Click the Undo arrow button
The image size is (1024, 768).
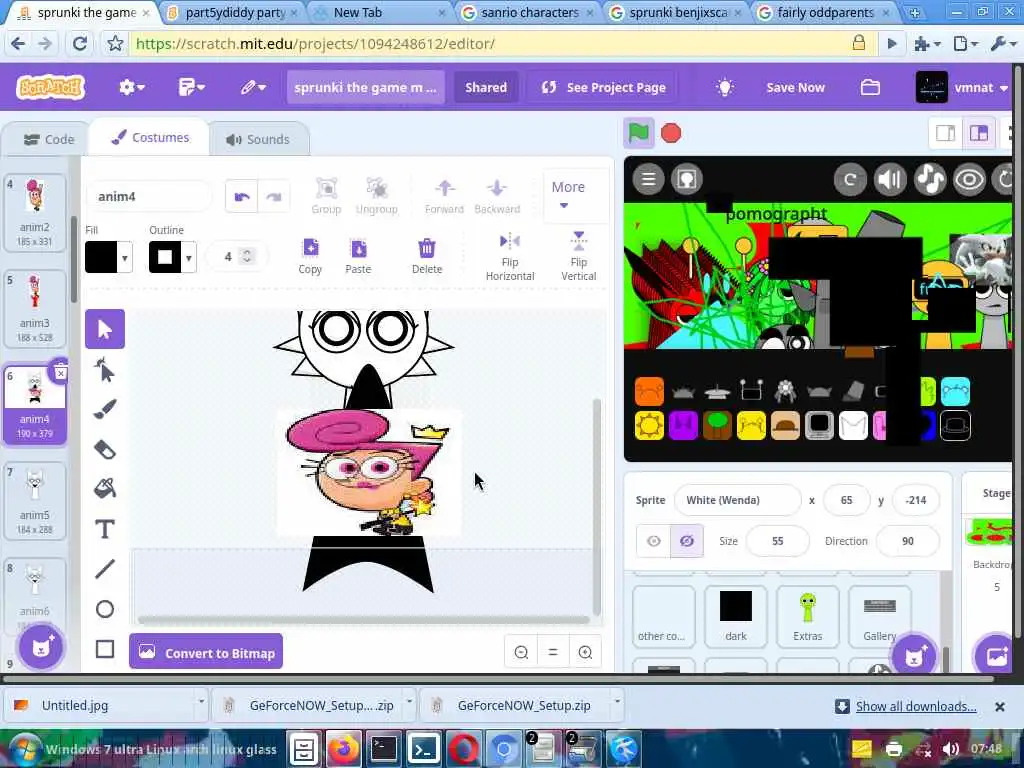[242, 197]
